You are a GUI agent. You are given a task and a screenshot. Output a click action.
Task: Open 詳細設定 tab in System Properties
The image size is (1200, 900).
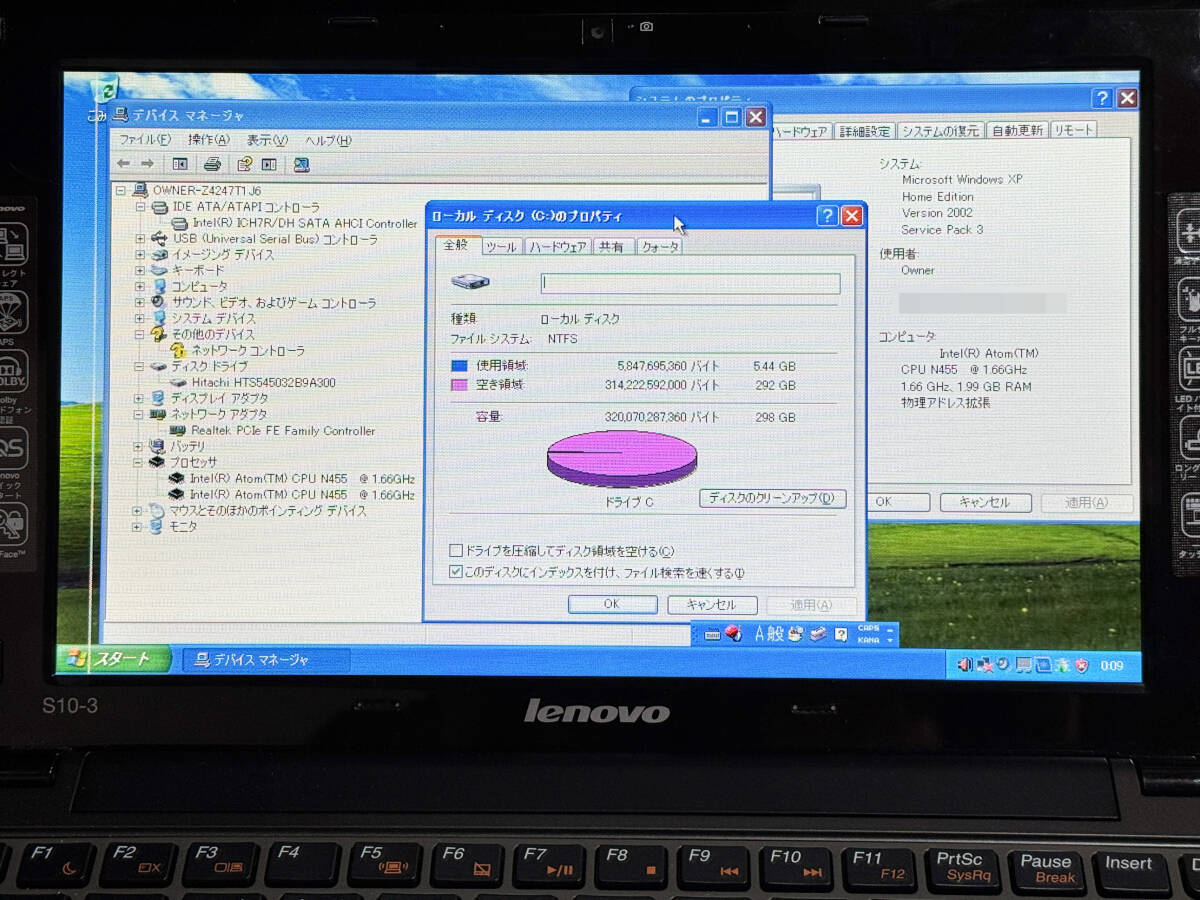click(864, 131)
